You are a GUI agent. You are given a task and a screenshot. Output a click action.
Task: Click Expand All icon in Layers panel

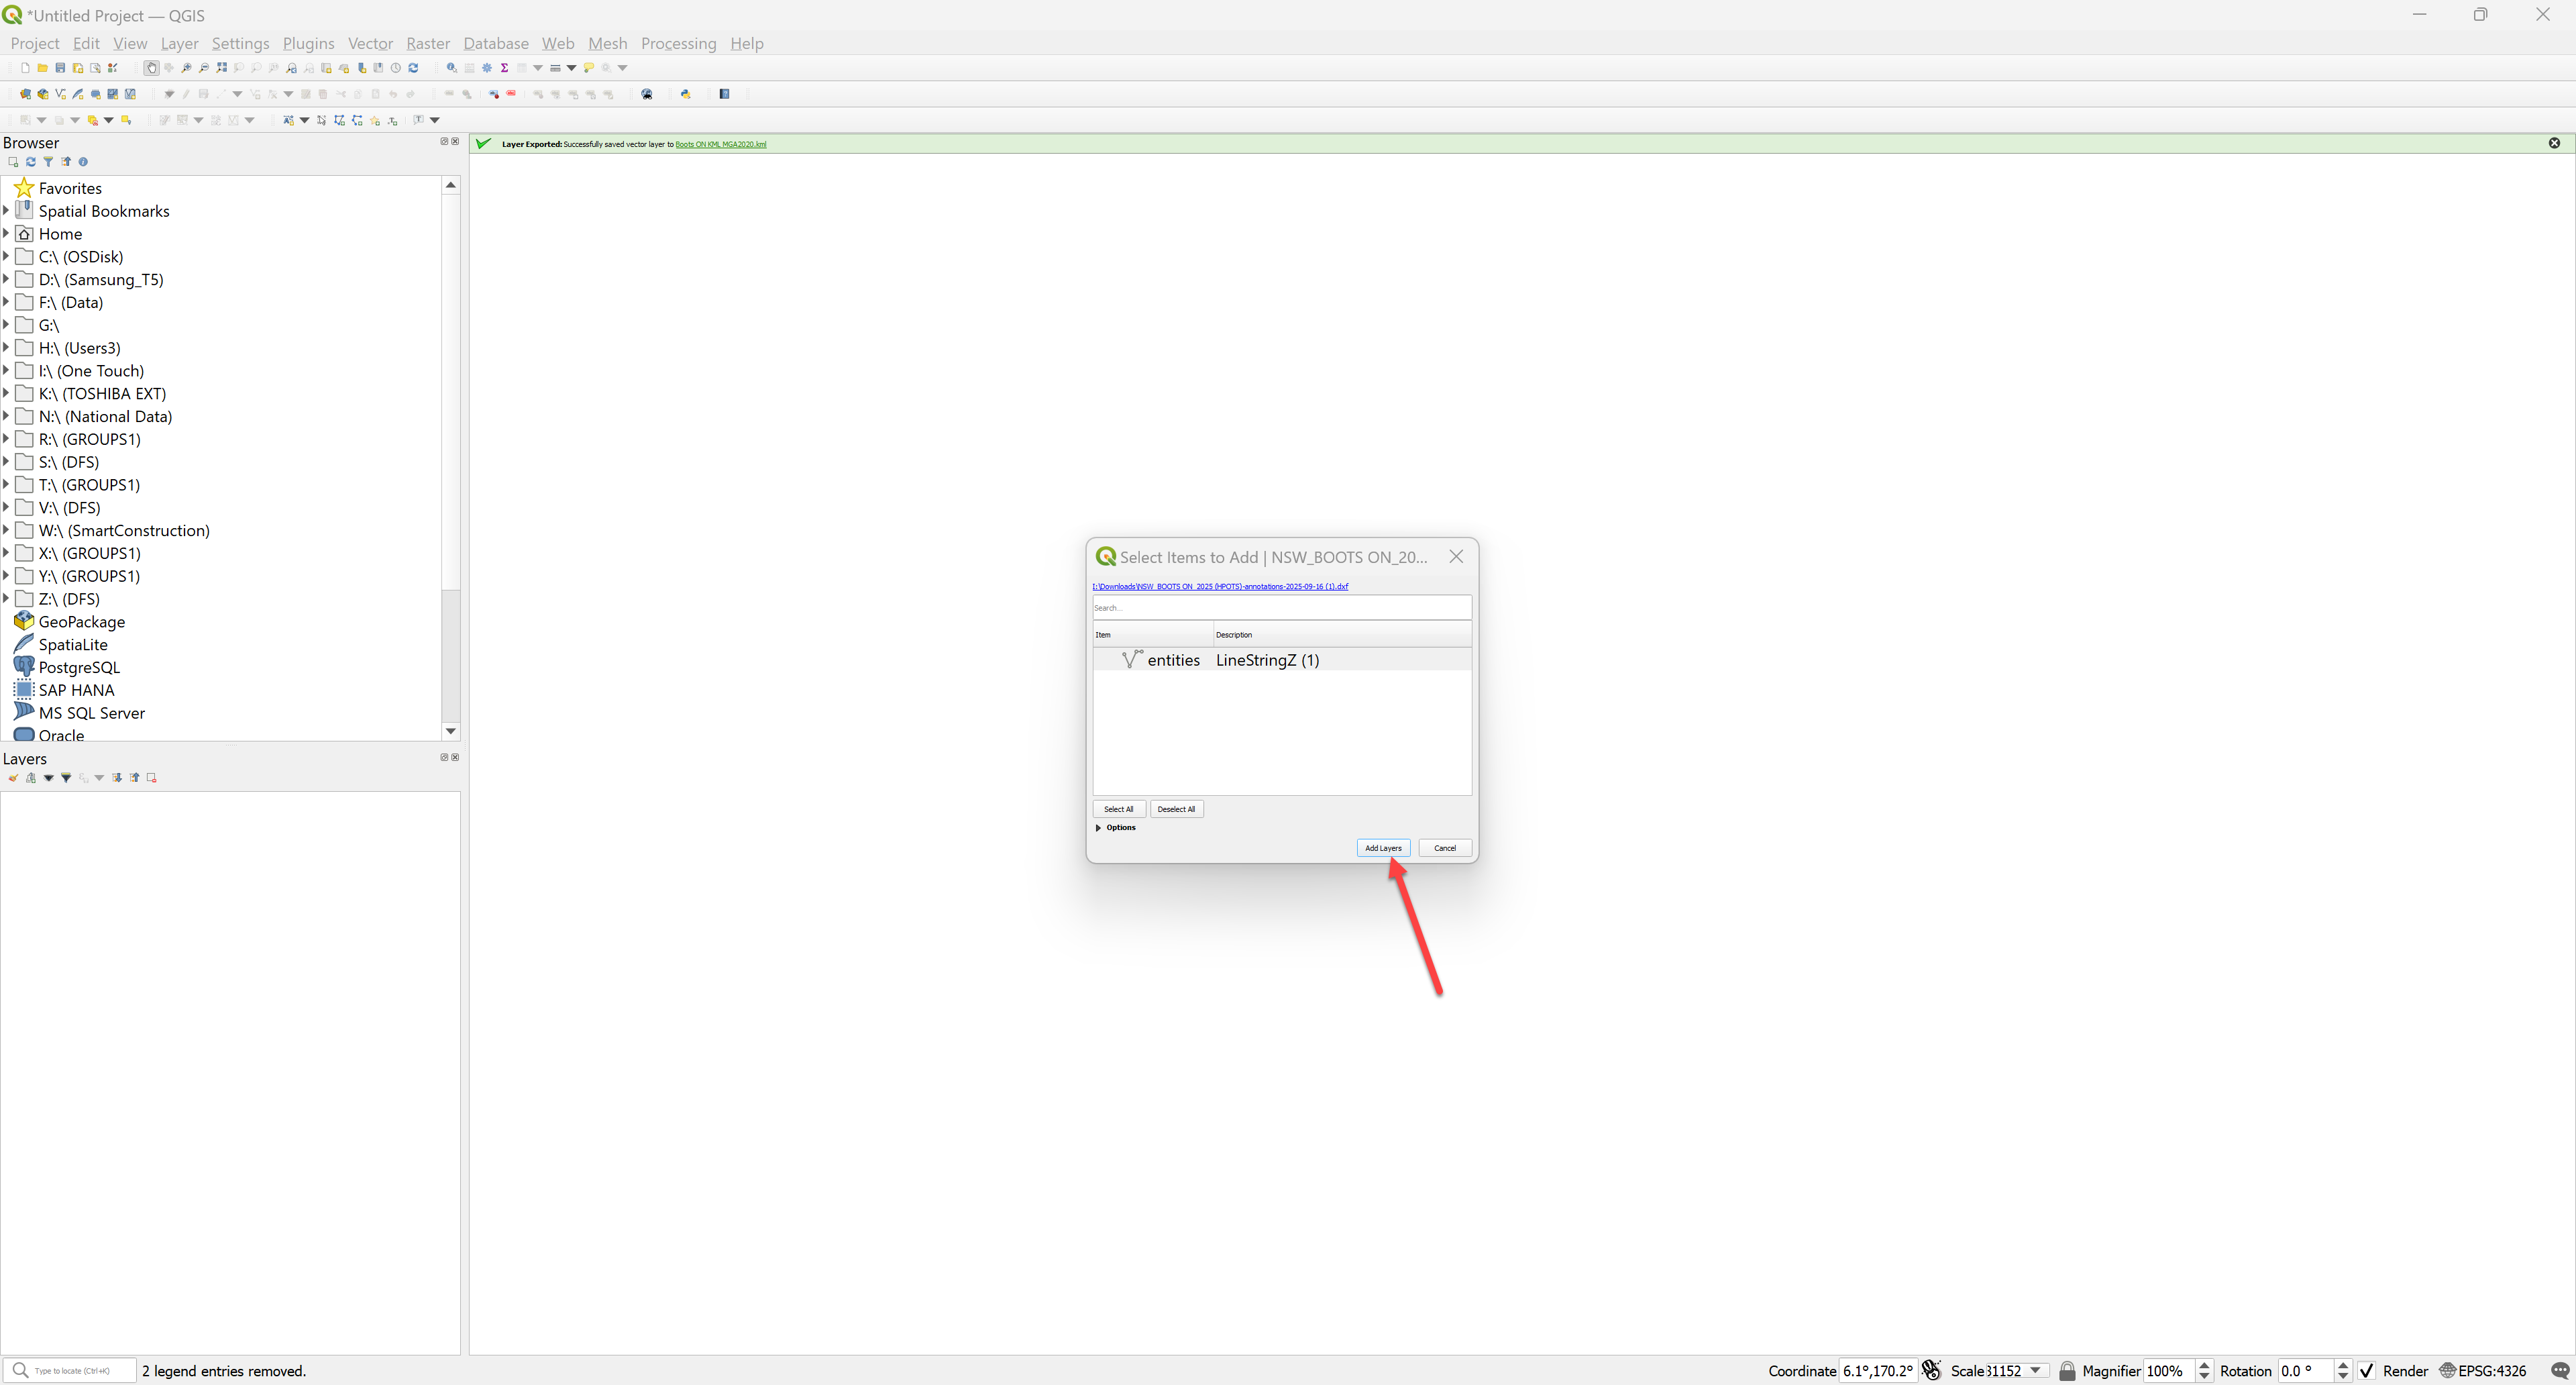tap(117, 778)
